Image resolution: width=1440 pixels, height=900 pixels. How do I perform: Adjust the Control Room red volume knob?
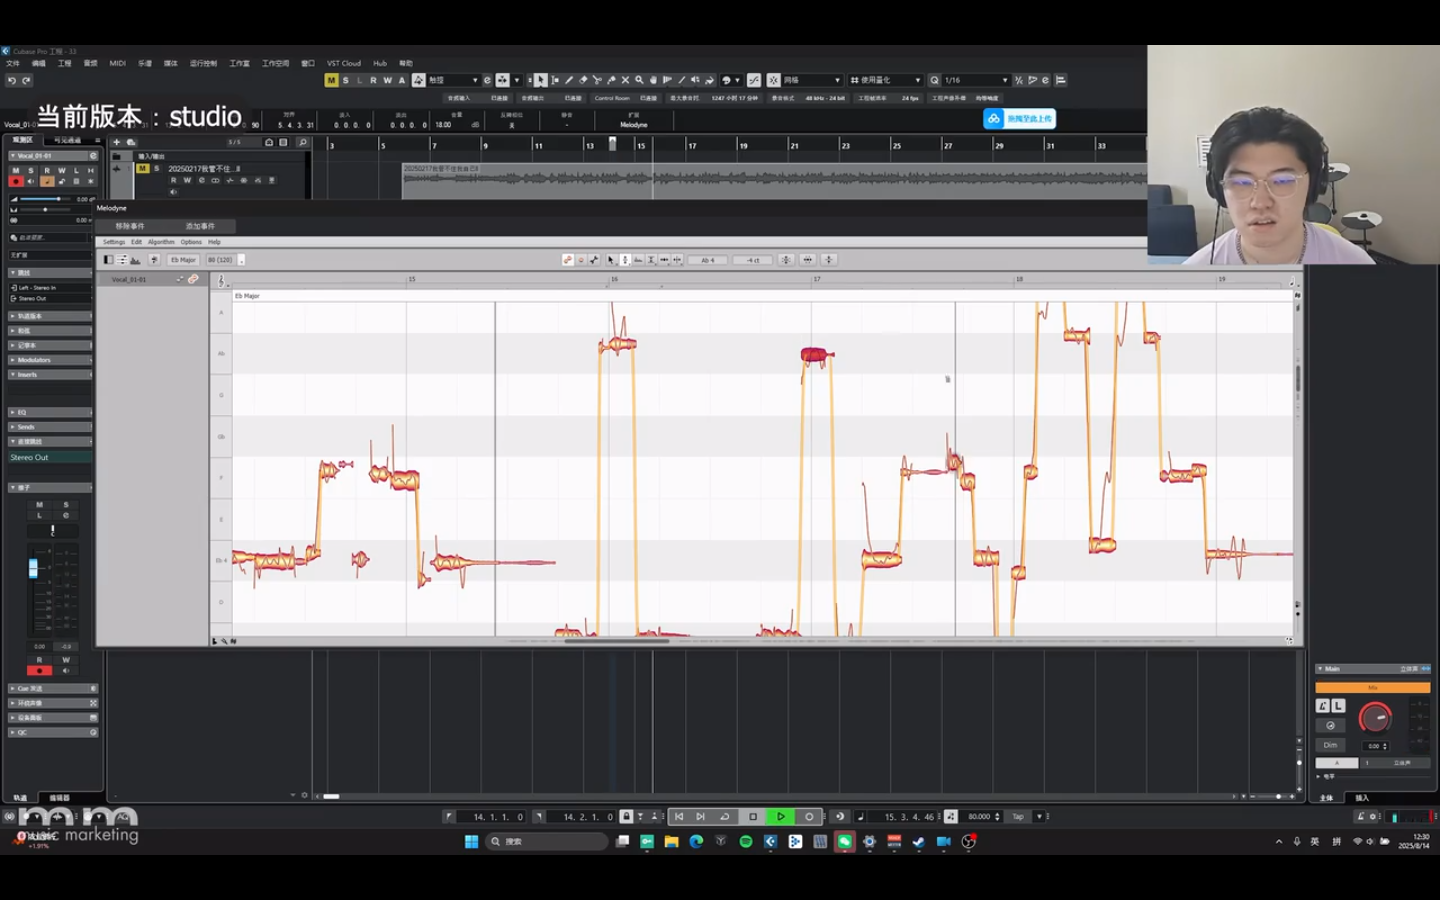pyautogui.click(x=1375, y=717)
